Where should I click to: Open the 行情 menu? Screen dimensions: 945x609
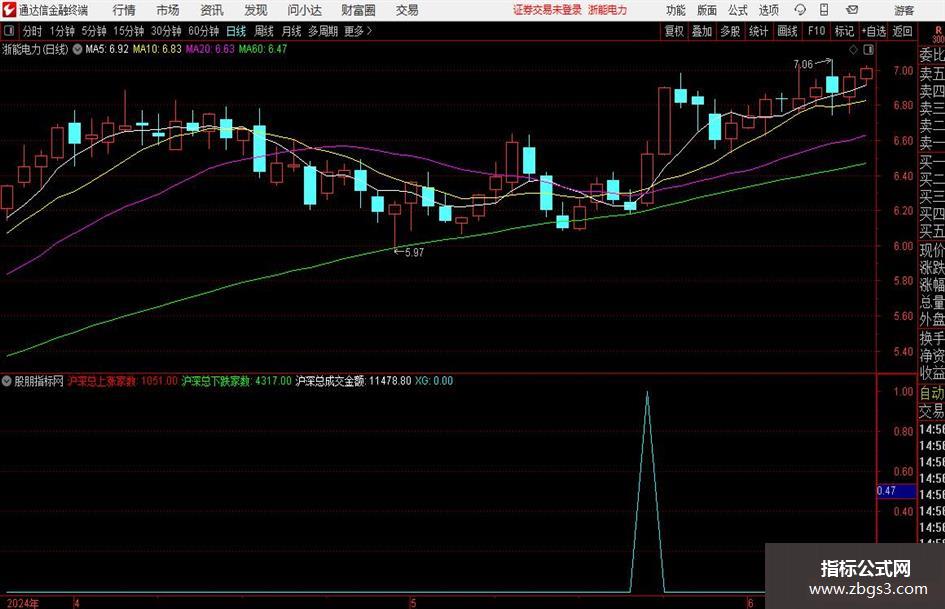click(x=124, y=10)
